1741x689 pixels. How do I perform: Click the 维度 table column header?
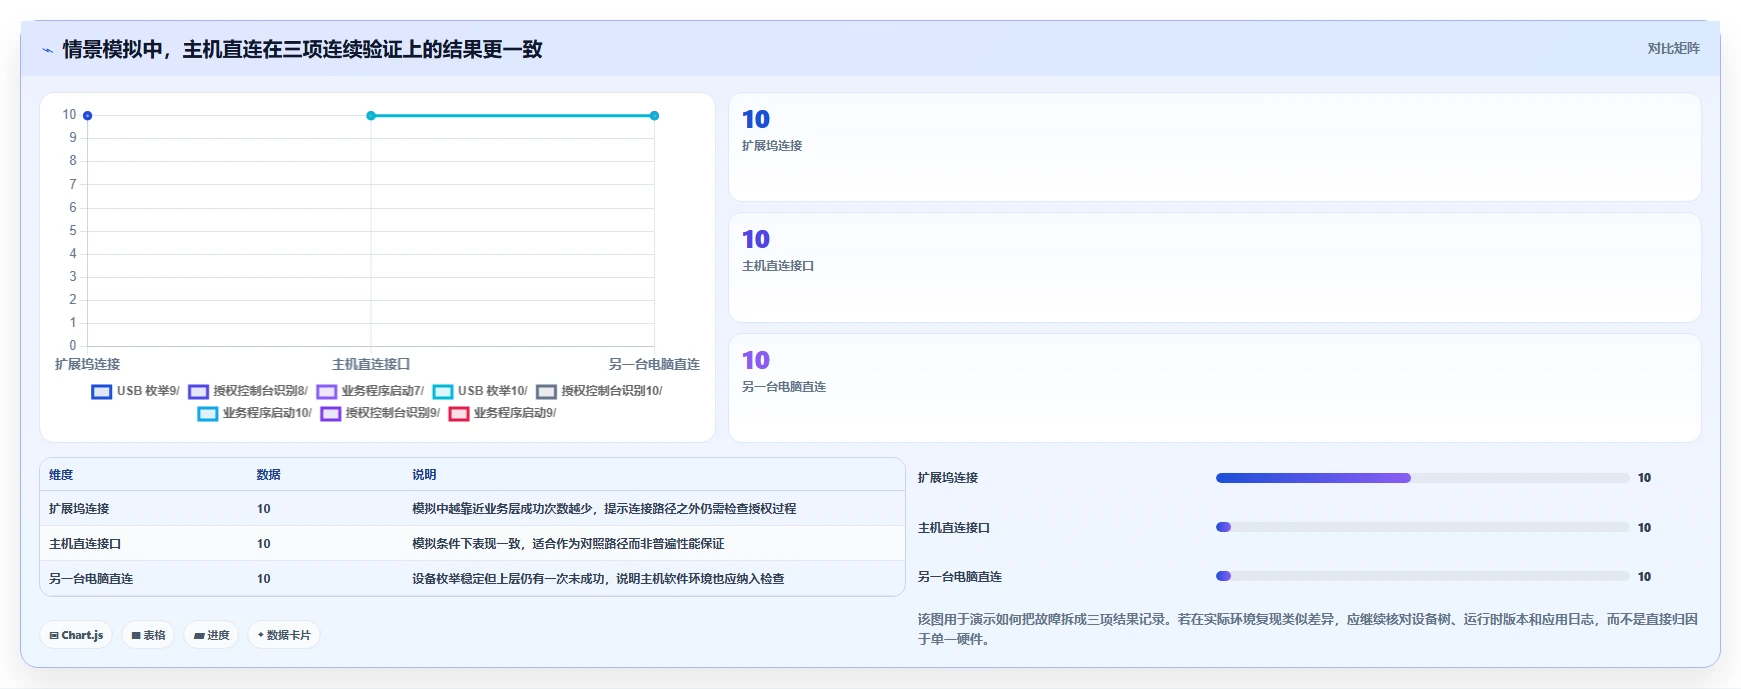pos(61,475)
